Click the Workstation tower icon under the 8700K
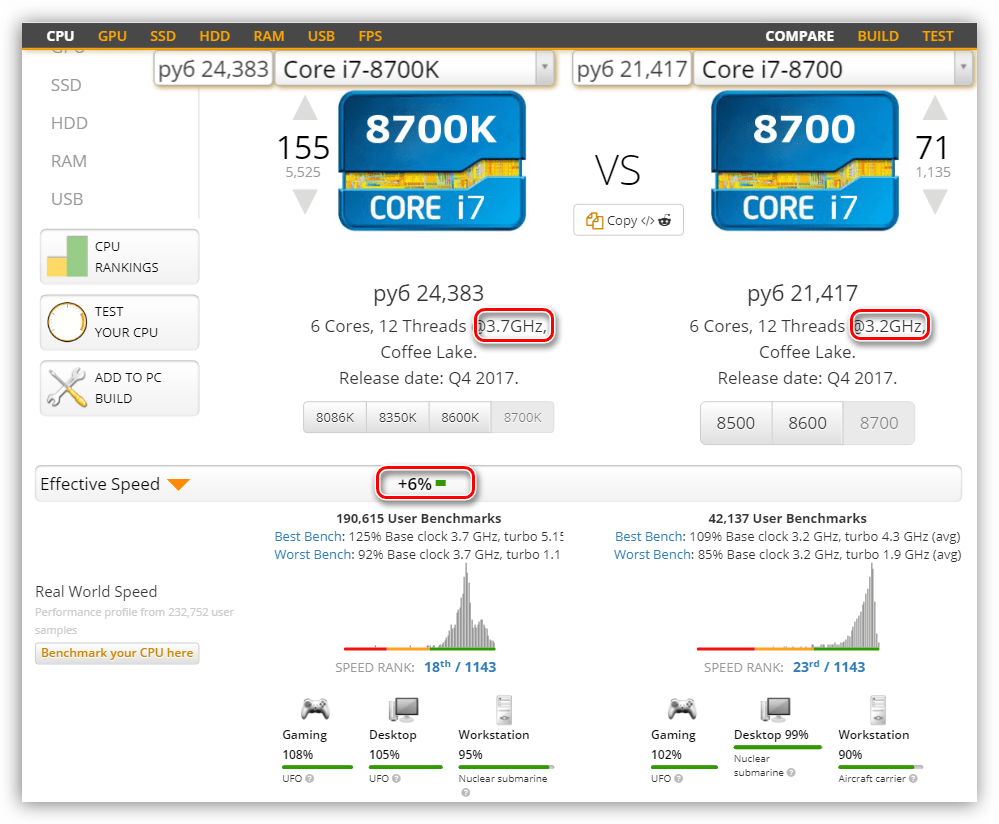This screenshot has width=999, height=824. 504,709
